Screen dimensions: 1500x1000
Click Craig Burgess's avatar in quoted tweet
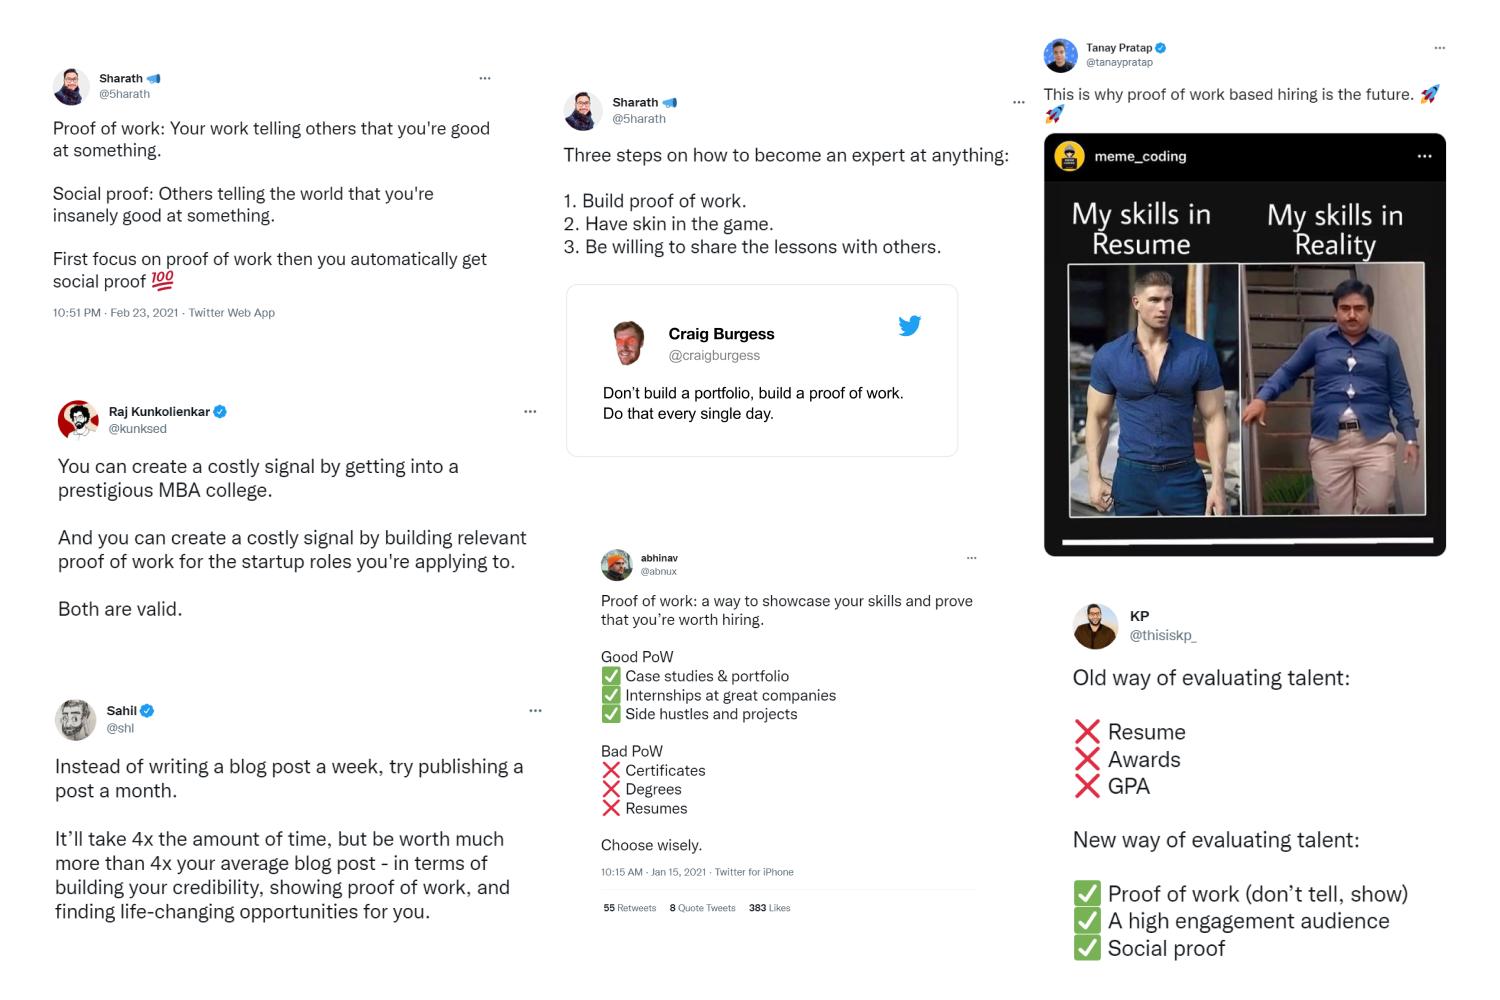[629, 343]
